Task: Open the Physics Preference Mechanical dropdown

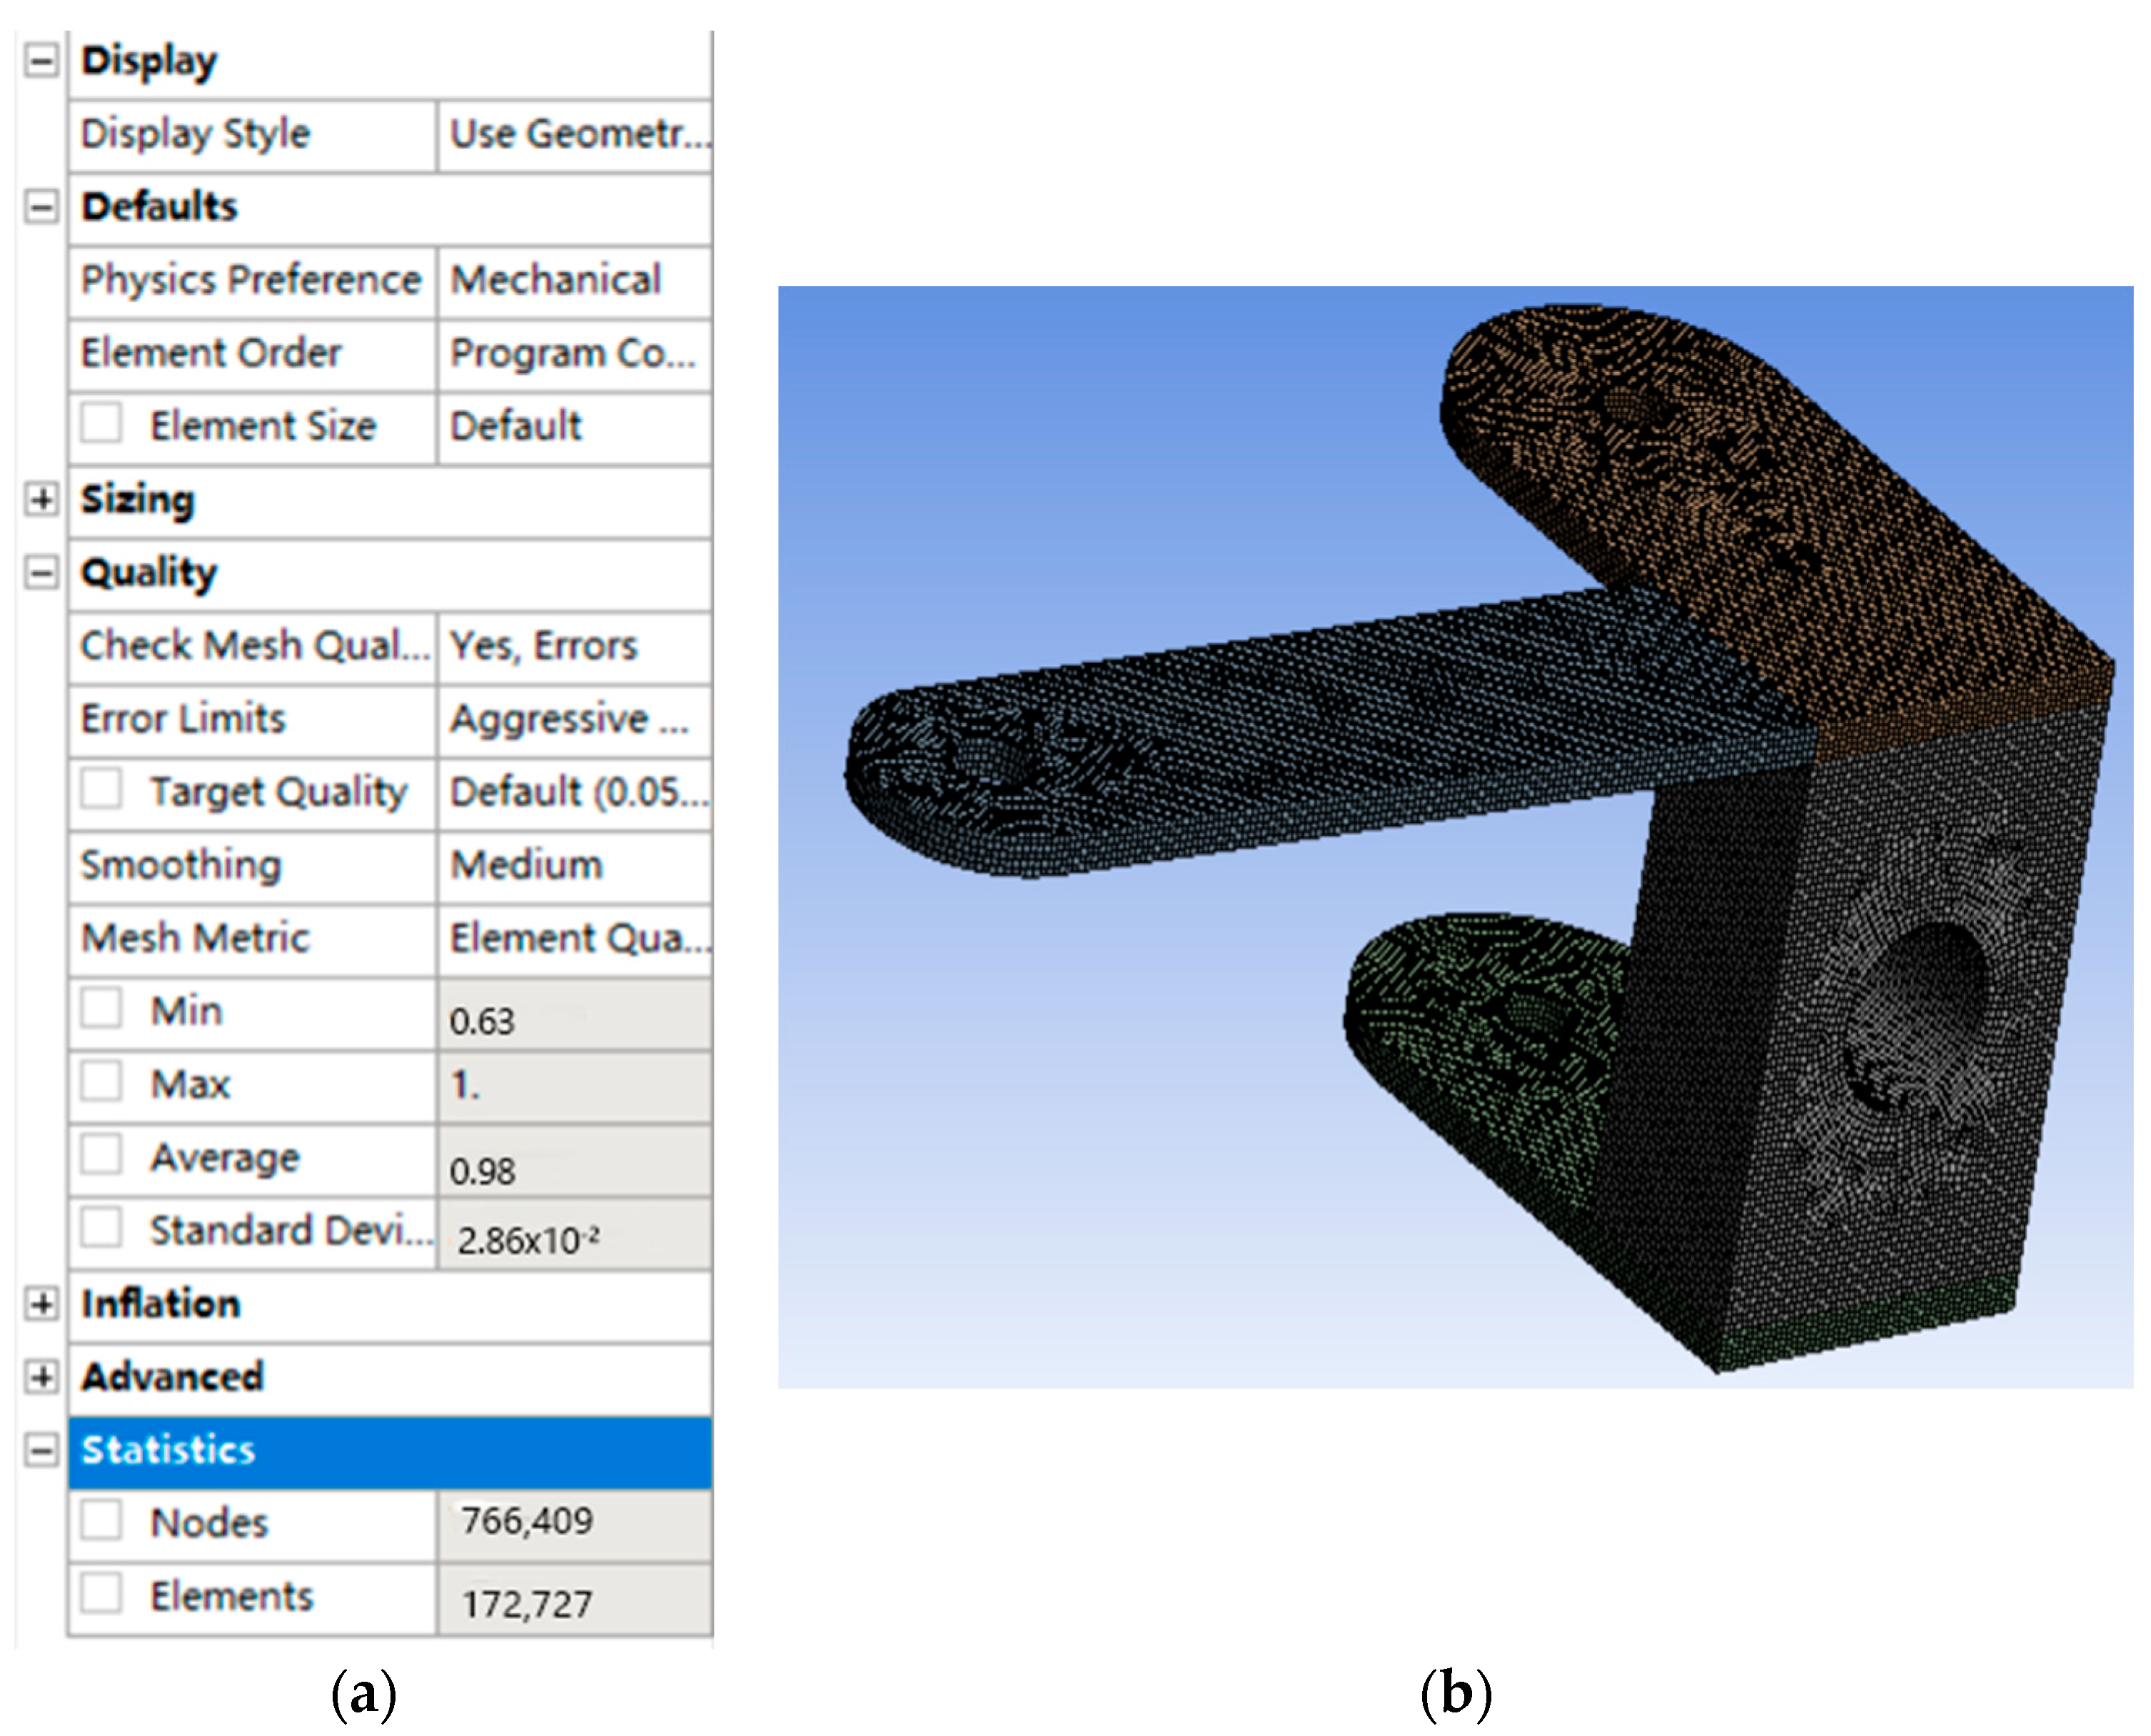Action: [x=574, y=280]
